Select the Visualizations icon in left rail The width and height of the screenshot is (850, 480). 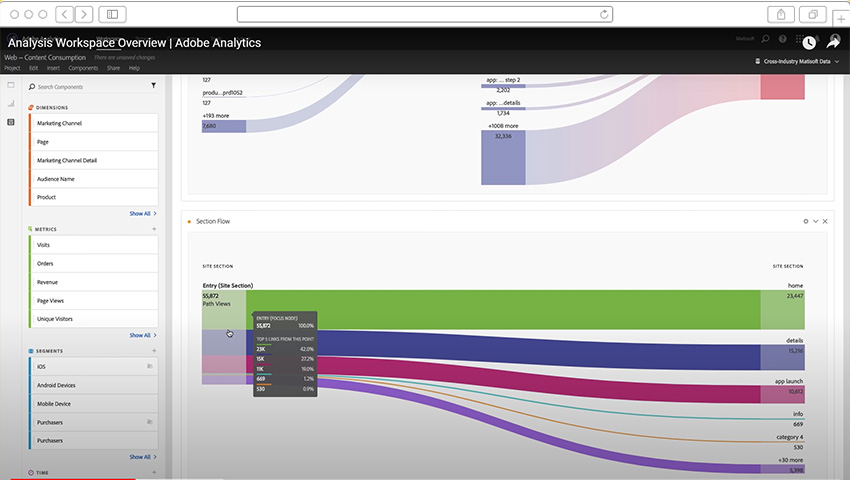11,103
